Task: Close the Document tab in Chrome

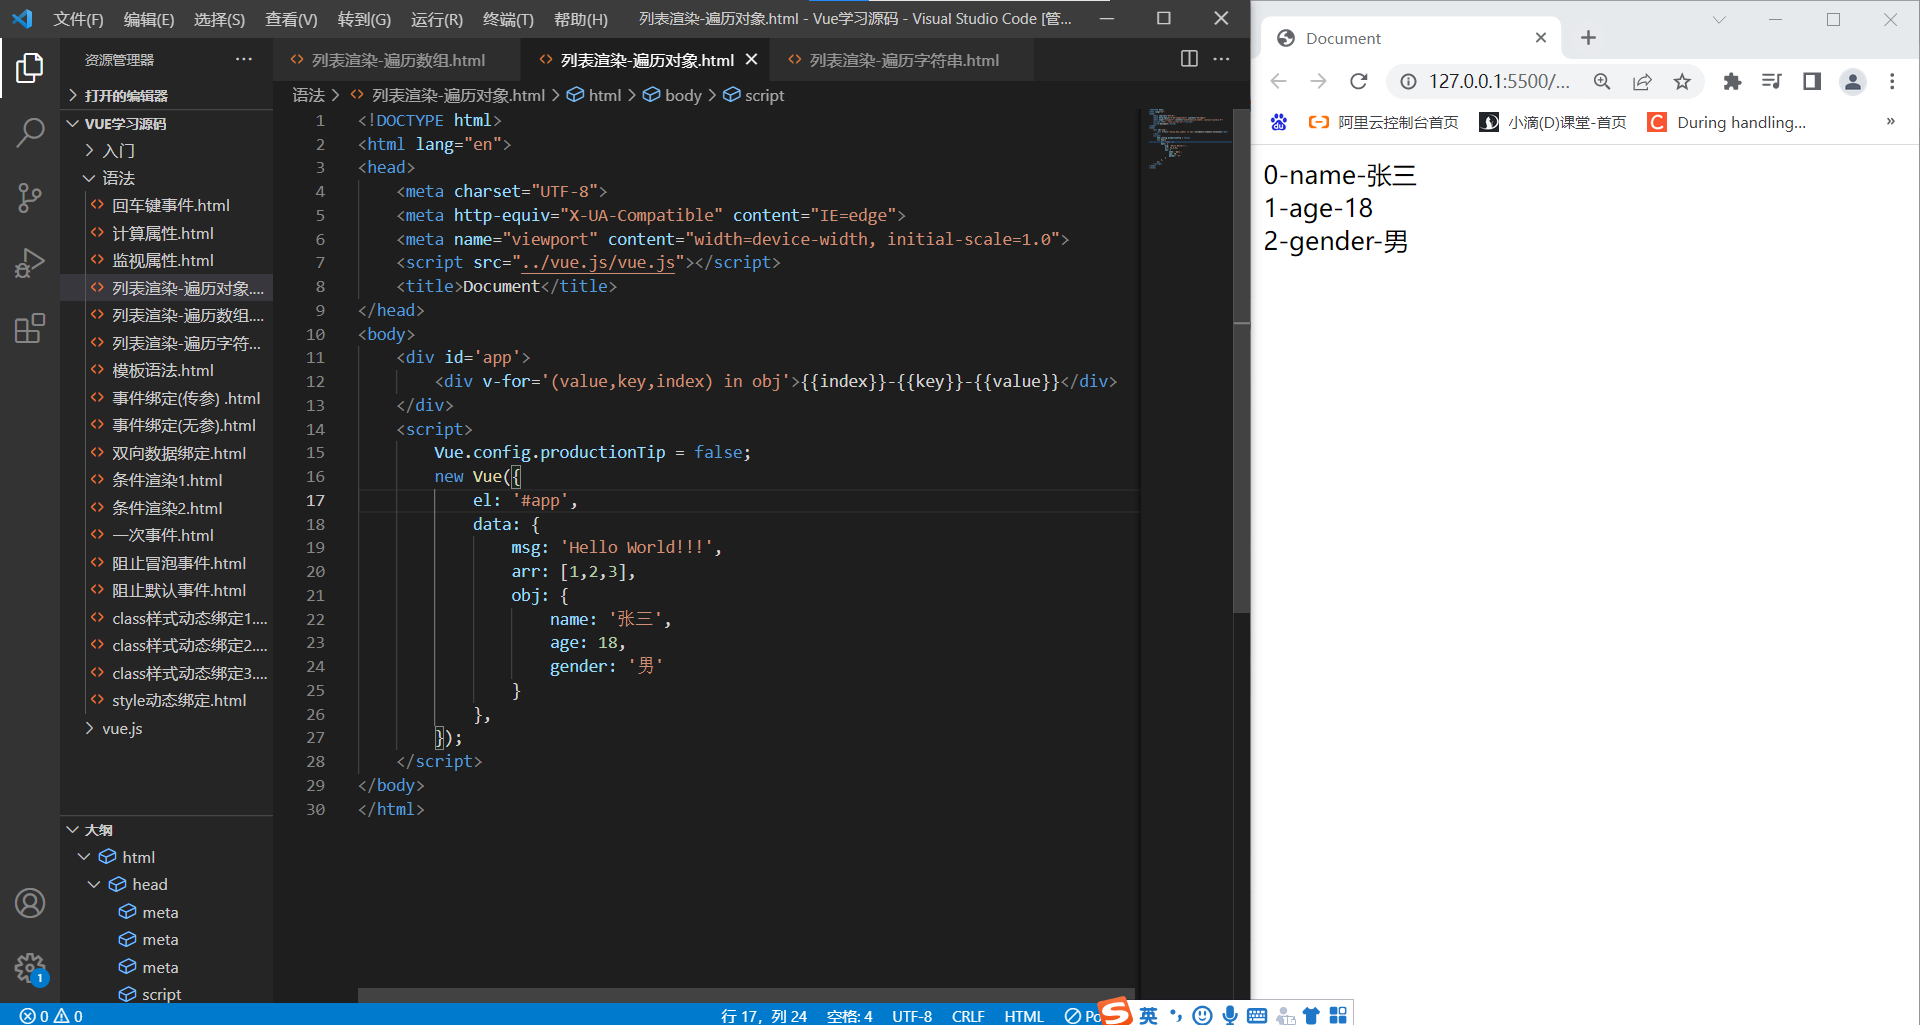Action: tap(1540, 38)
